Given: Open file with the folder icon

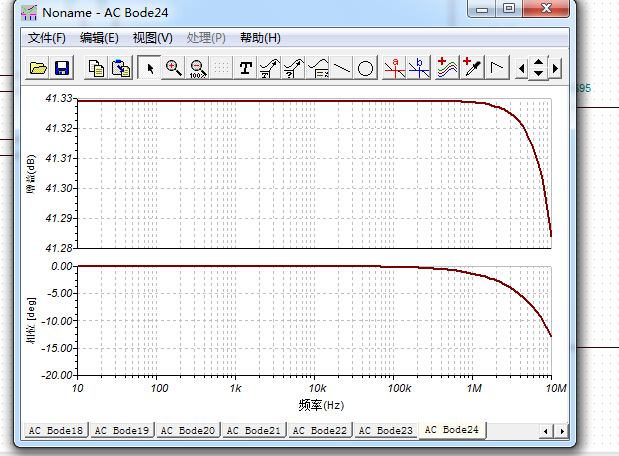Looking at the screenshot, I should tap(38, 68).
